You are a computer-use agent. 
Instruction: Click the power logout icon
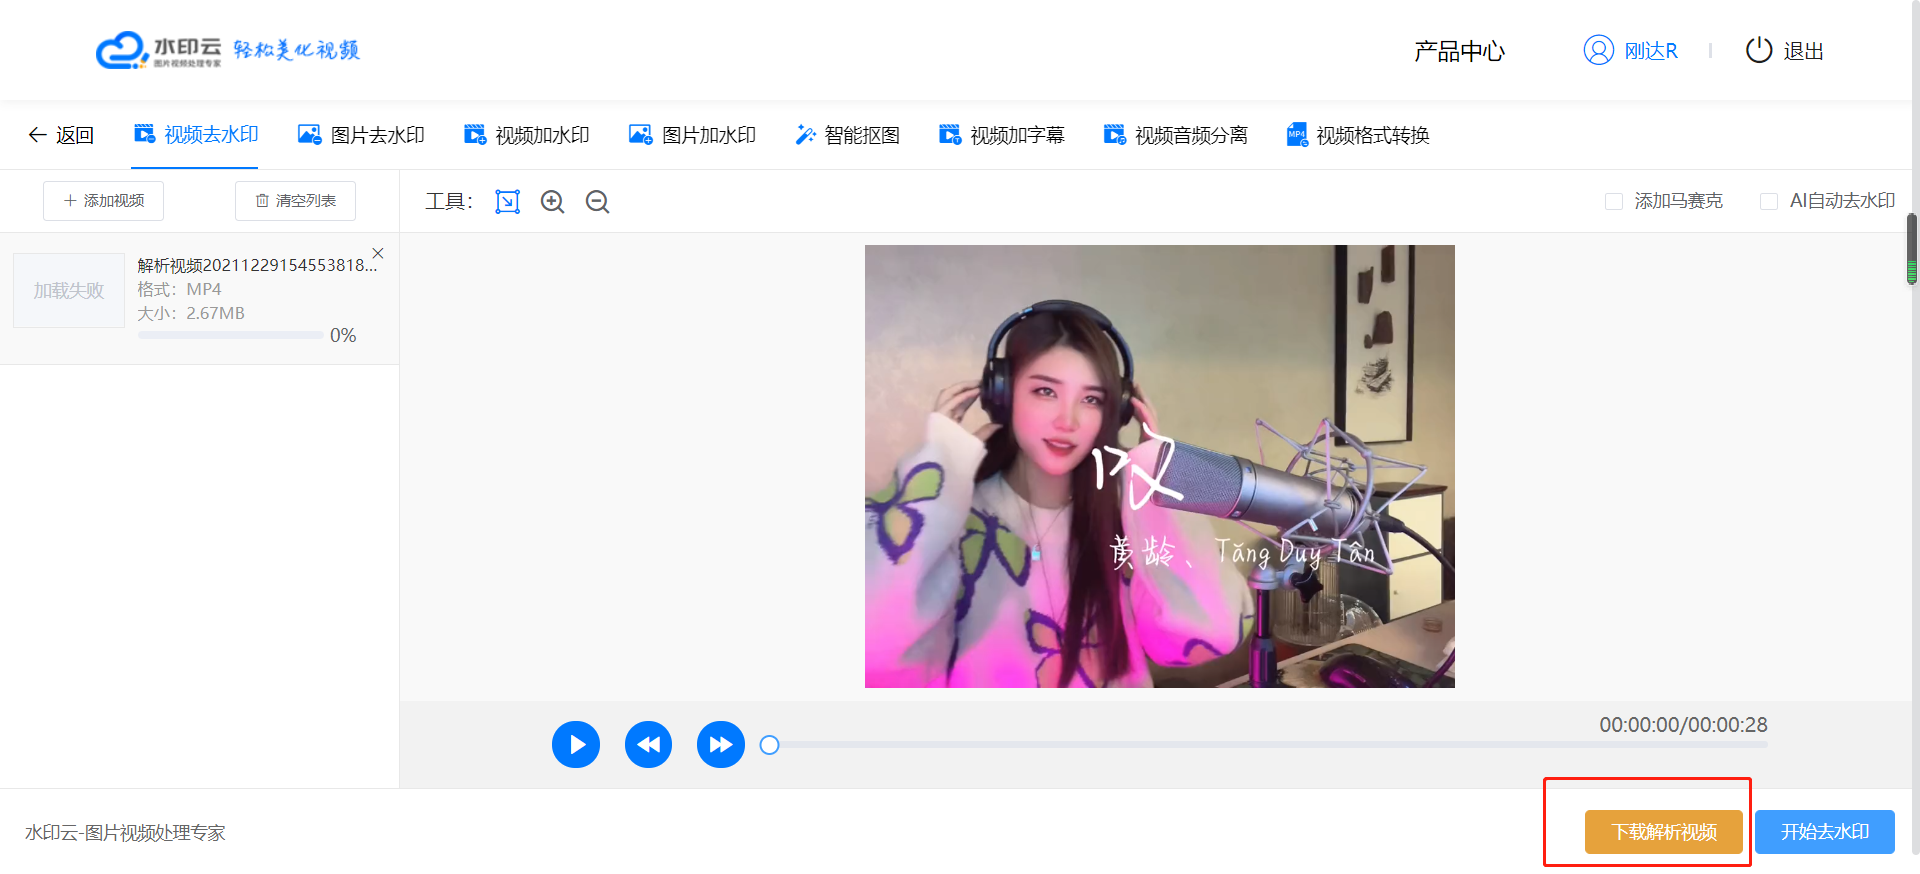click(x=1759, y=50)
